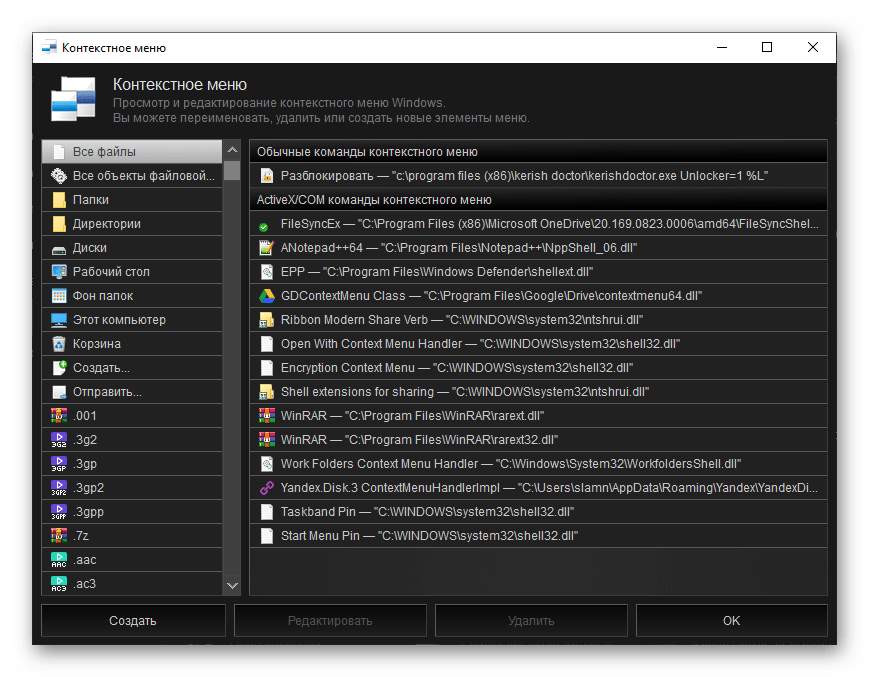The width and height of the screenshot is (869, 677).
Task: Click the WinRAR icon for '.001'
Action: 59,416
